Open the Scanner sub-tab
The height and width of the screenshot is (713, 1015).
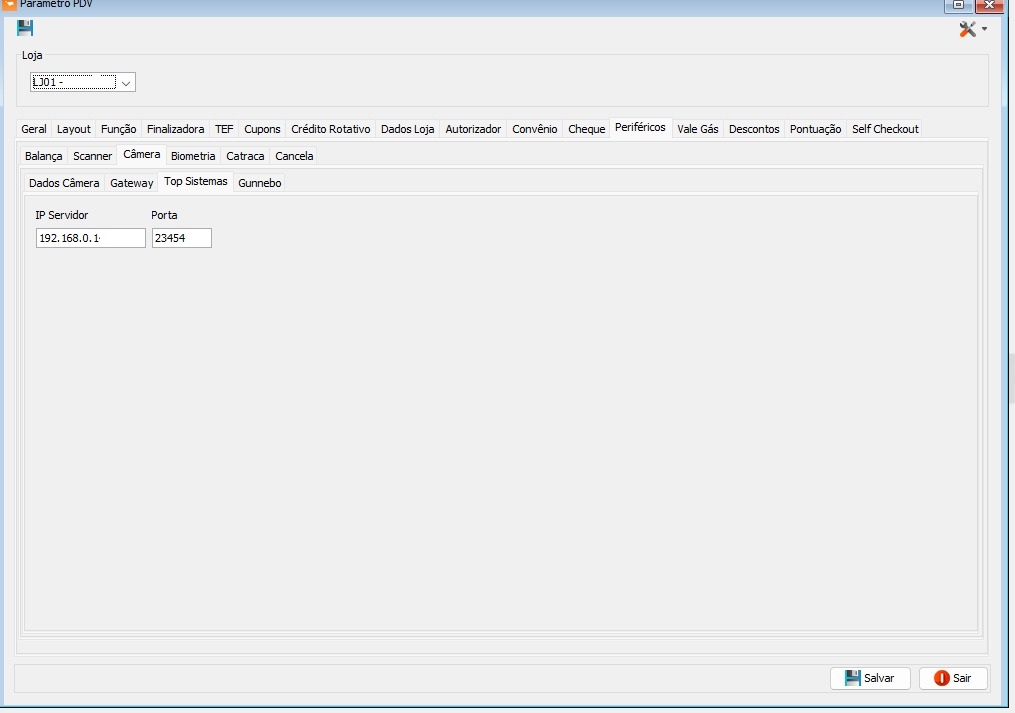[x=92, y=156]
